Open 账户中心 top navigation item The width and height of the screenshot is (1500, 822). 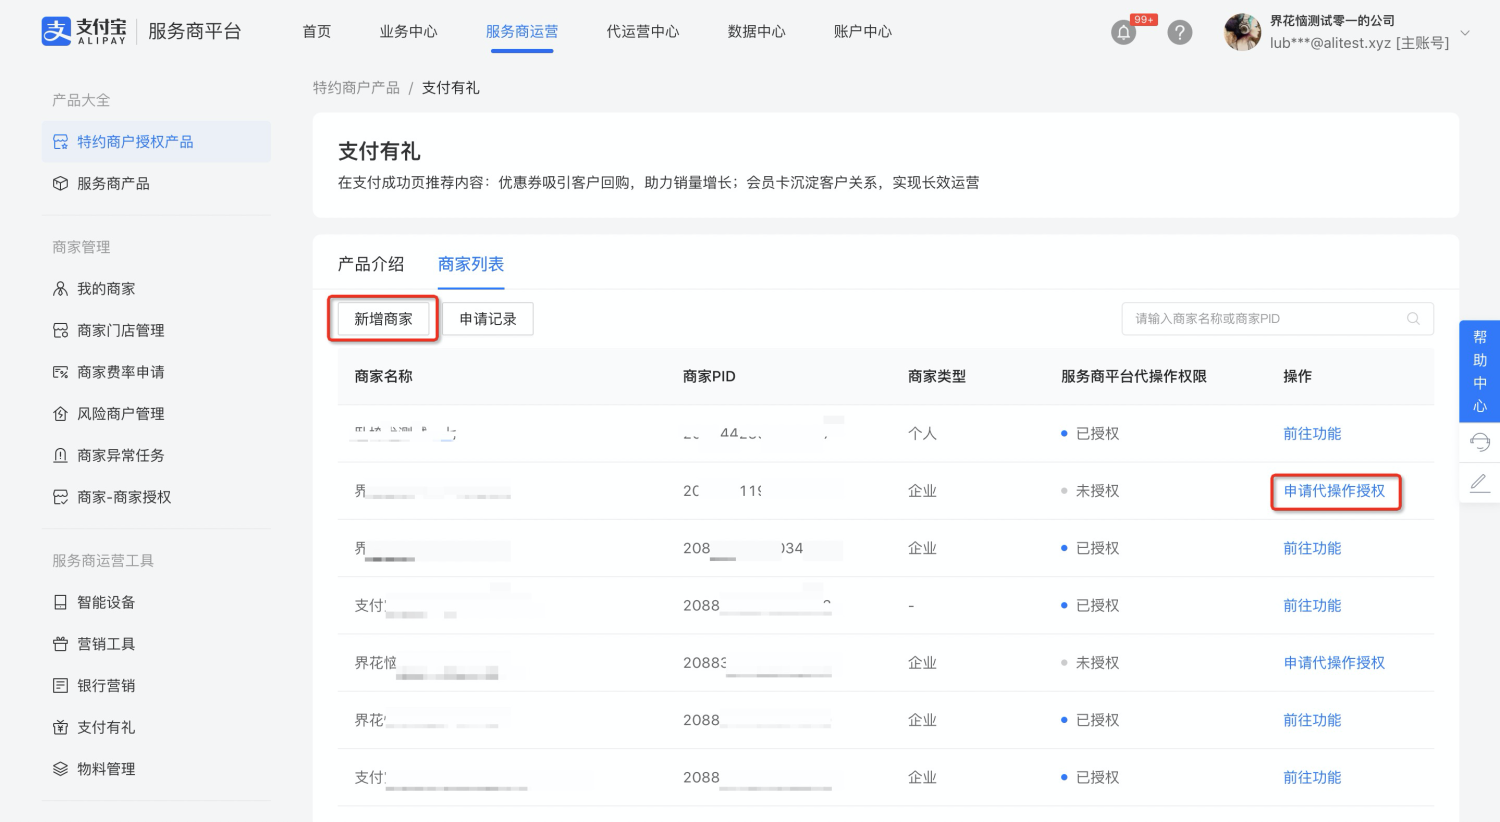(x=863, y=31)
